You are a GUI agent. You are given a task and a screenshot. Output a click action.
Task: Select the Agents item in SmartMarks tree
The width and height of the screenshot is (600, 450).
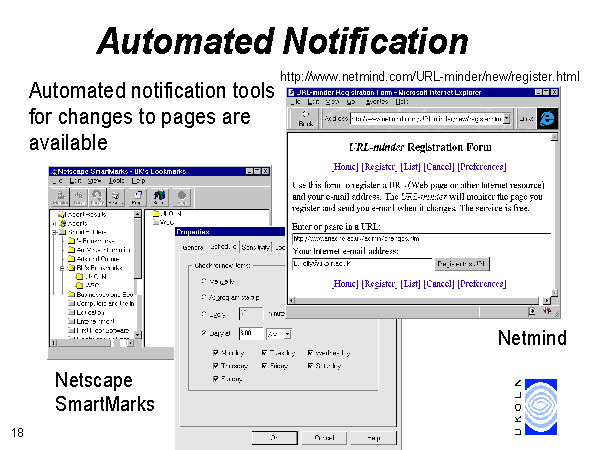tap(74, 223)
